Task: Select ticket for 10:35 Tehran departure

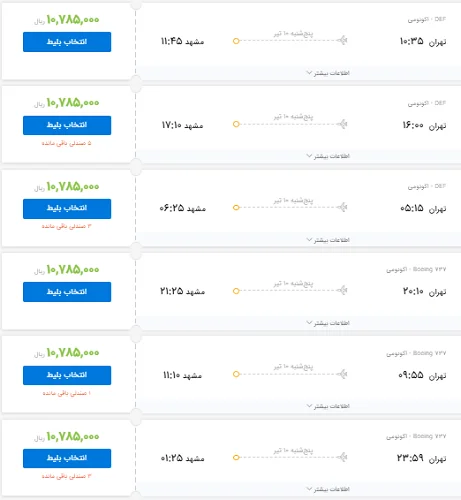Action: (x=67, y=42)
